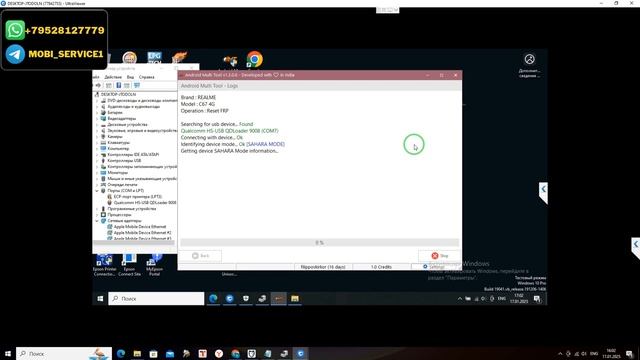Click Microsoft Edge on the remote taskbar
The height and width of the screenshot is (360, 640).
coord(213,299)
